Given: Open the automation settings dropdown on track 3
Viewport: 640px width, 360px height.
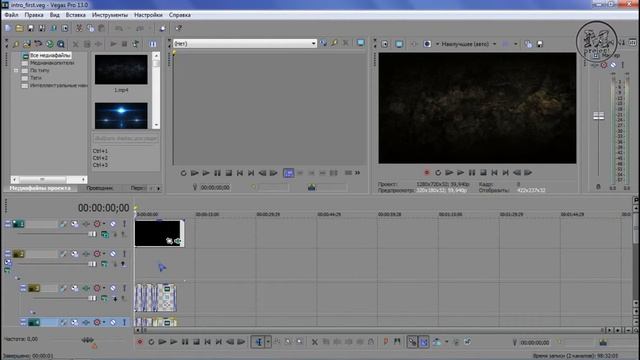Looking at the screenshot, I should [104, 288].
